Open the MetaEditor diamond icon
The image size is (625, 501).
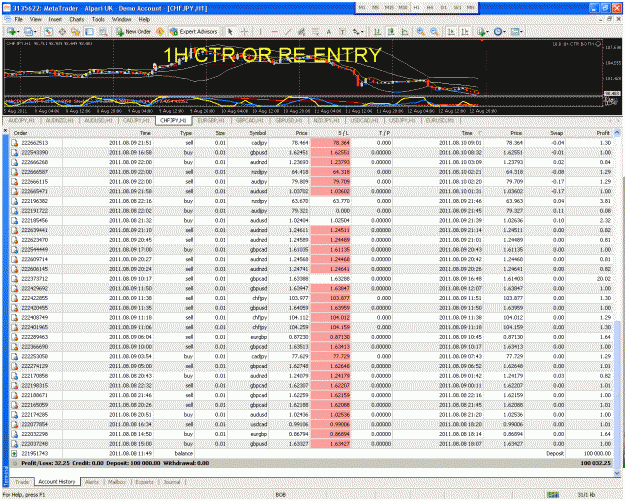coord(160,31)
